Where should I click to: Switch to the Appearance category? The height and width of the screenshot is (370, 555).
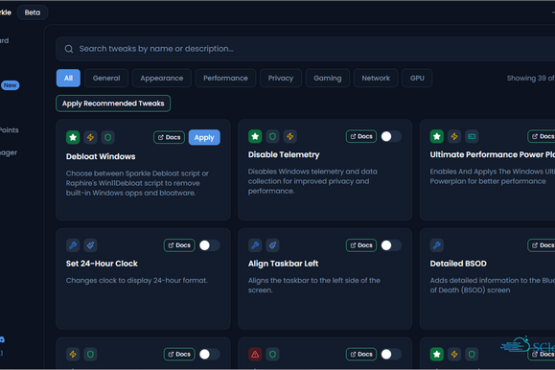coord(162,78)
